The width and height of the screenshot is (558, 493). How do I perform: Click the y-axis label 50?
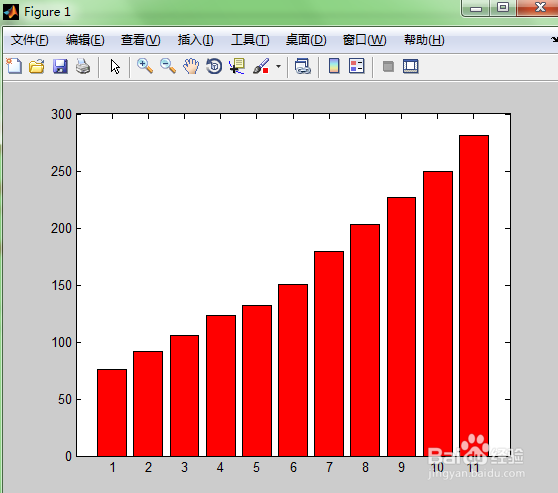65,399
